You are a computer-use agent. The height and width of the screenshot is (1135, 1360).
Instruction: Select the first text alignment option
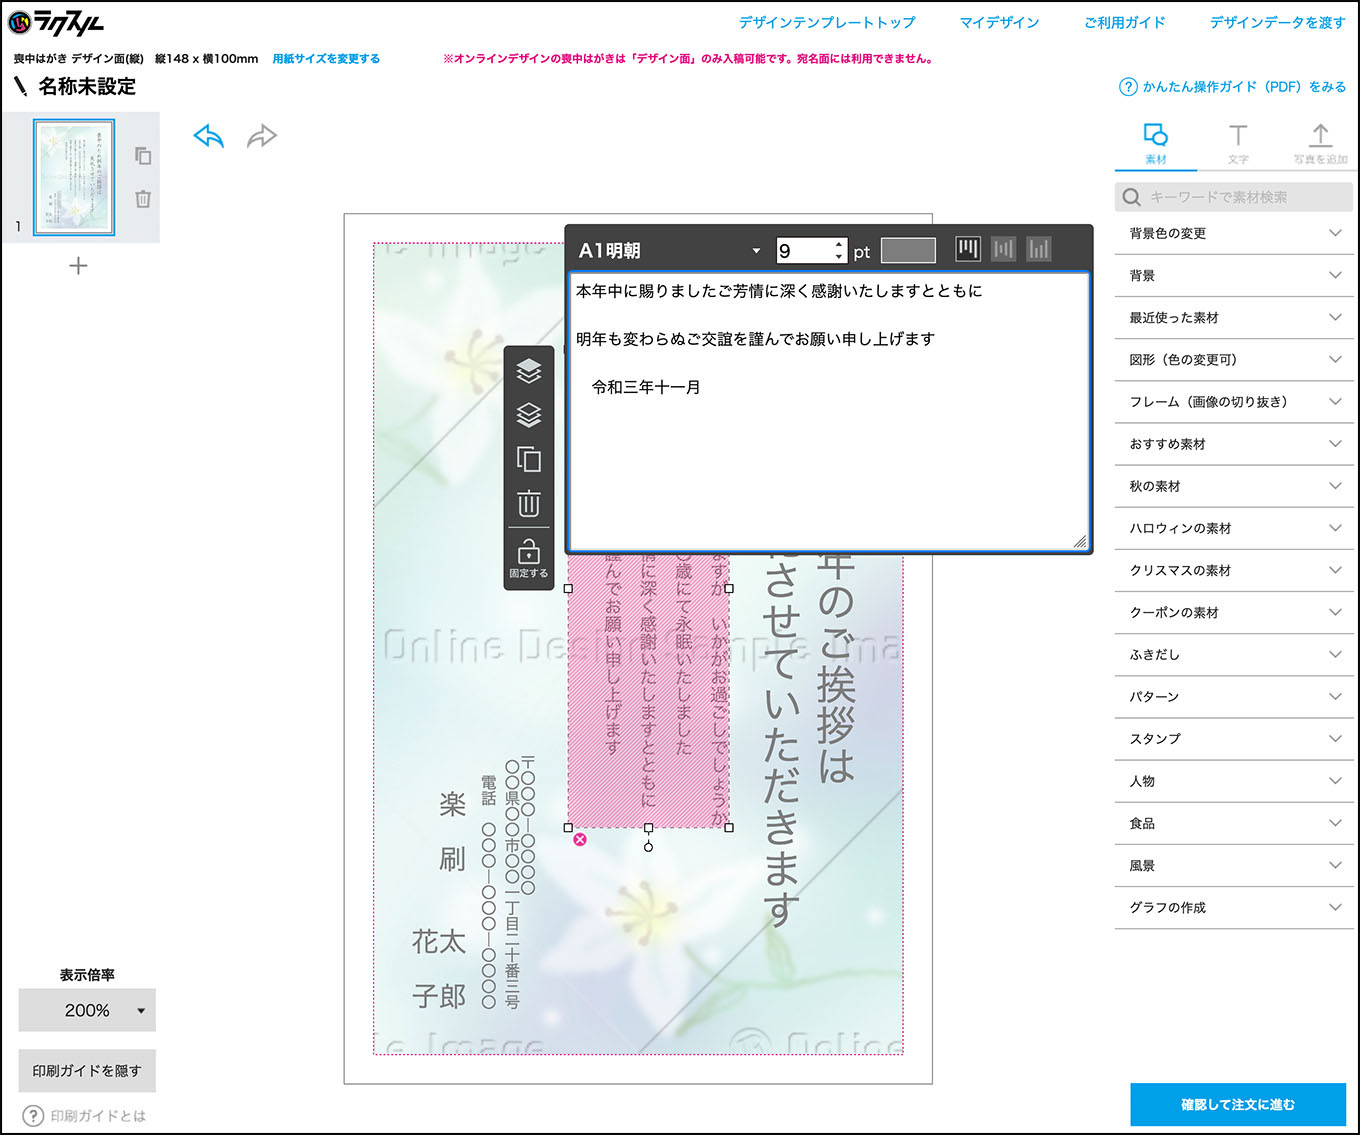pyautogui.click(x=967, y=249)
